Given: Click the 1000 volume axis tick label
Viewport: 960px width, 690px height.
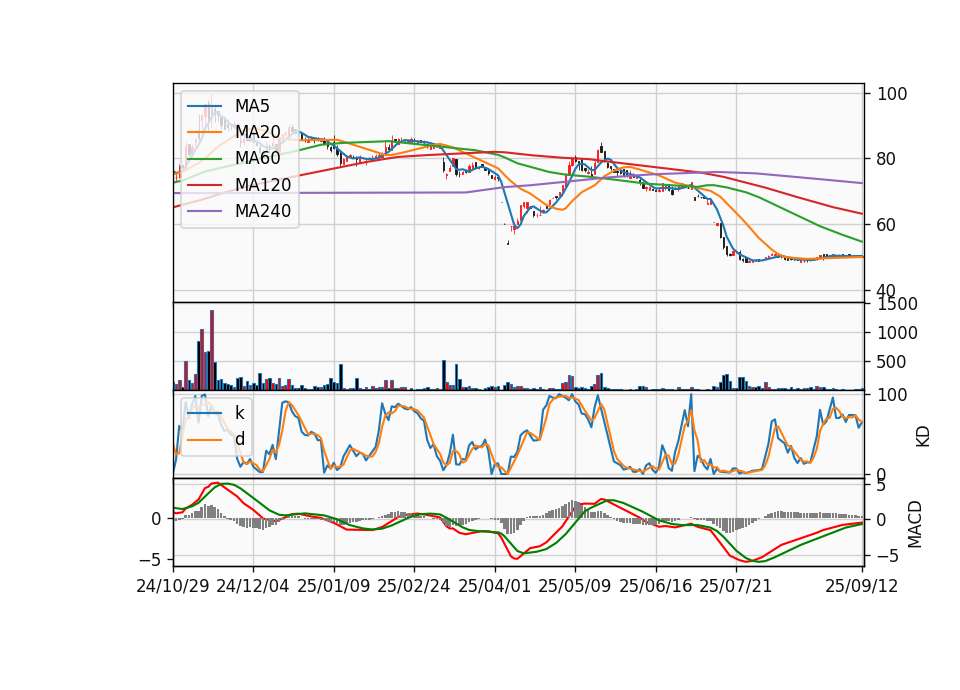Looking at the screenshot, I should pyautogui.click(x=898, y=333).
